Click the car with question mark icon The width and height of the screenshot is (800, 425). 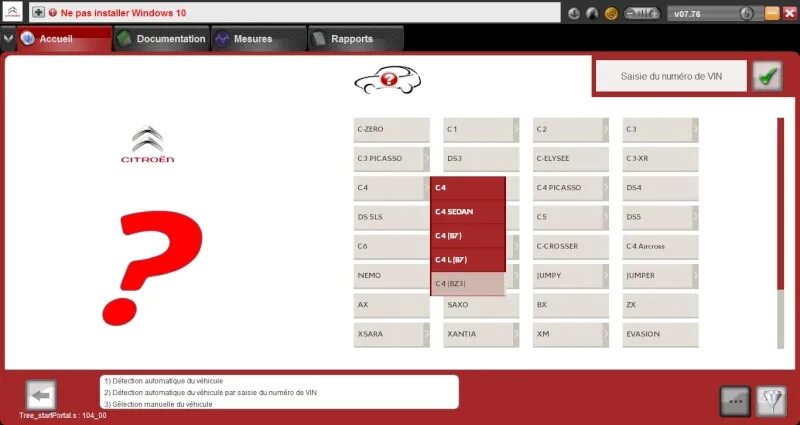tap(388, 80)
